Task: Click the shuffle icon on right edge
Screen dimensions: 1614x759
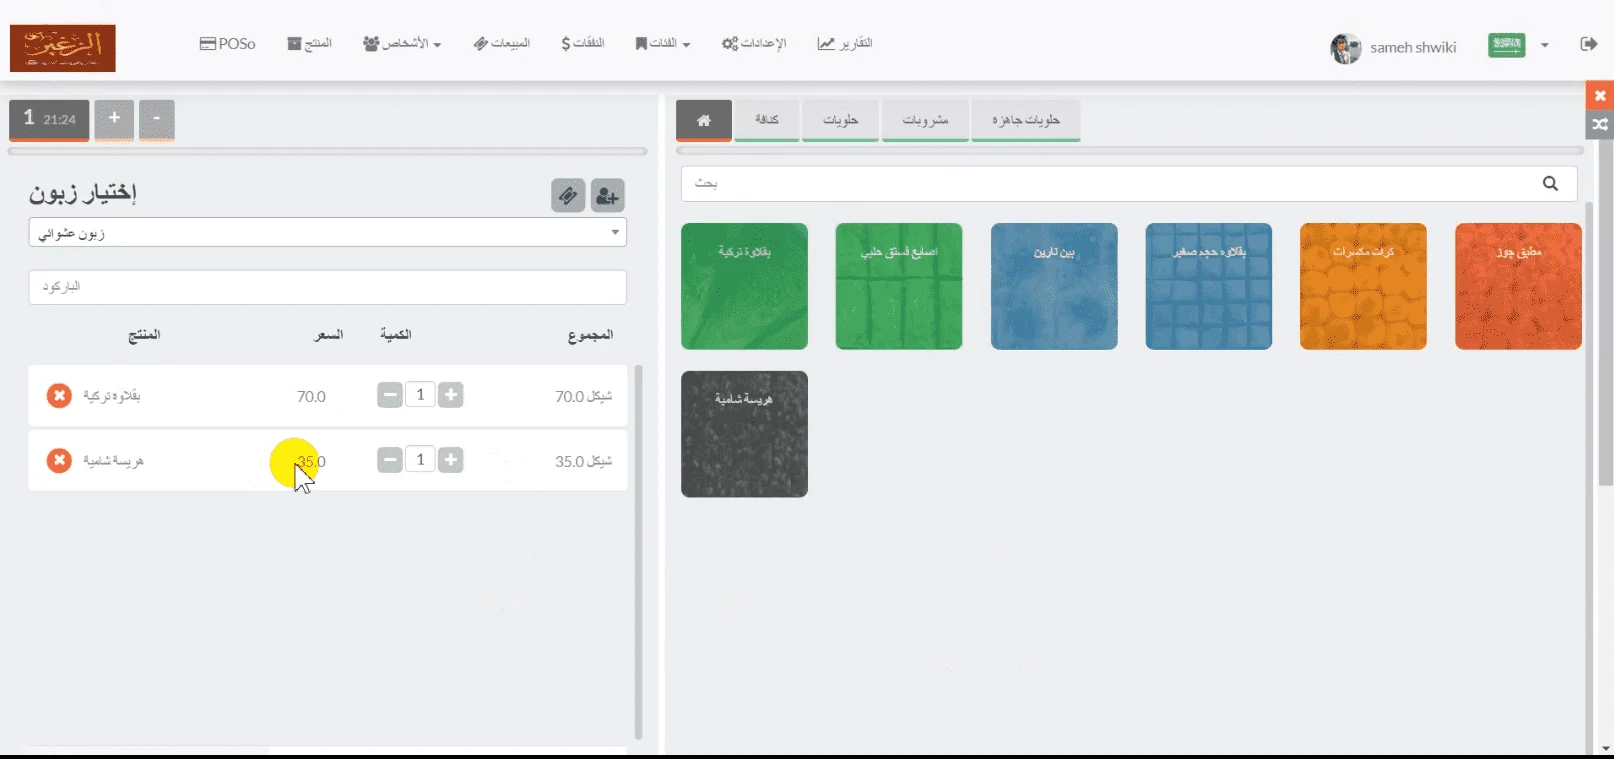Action: [x=1600, y=125]
